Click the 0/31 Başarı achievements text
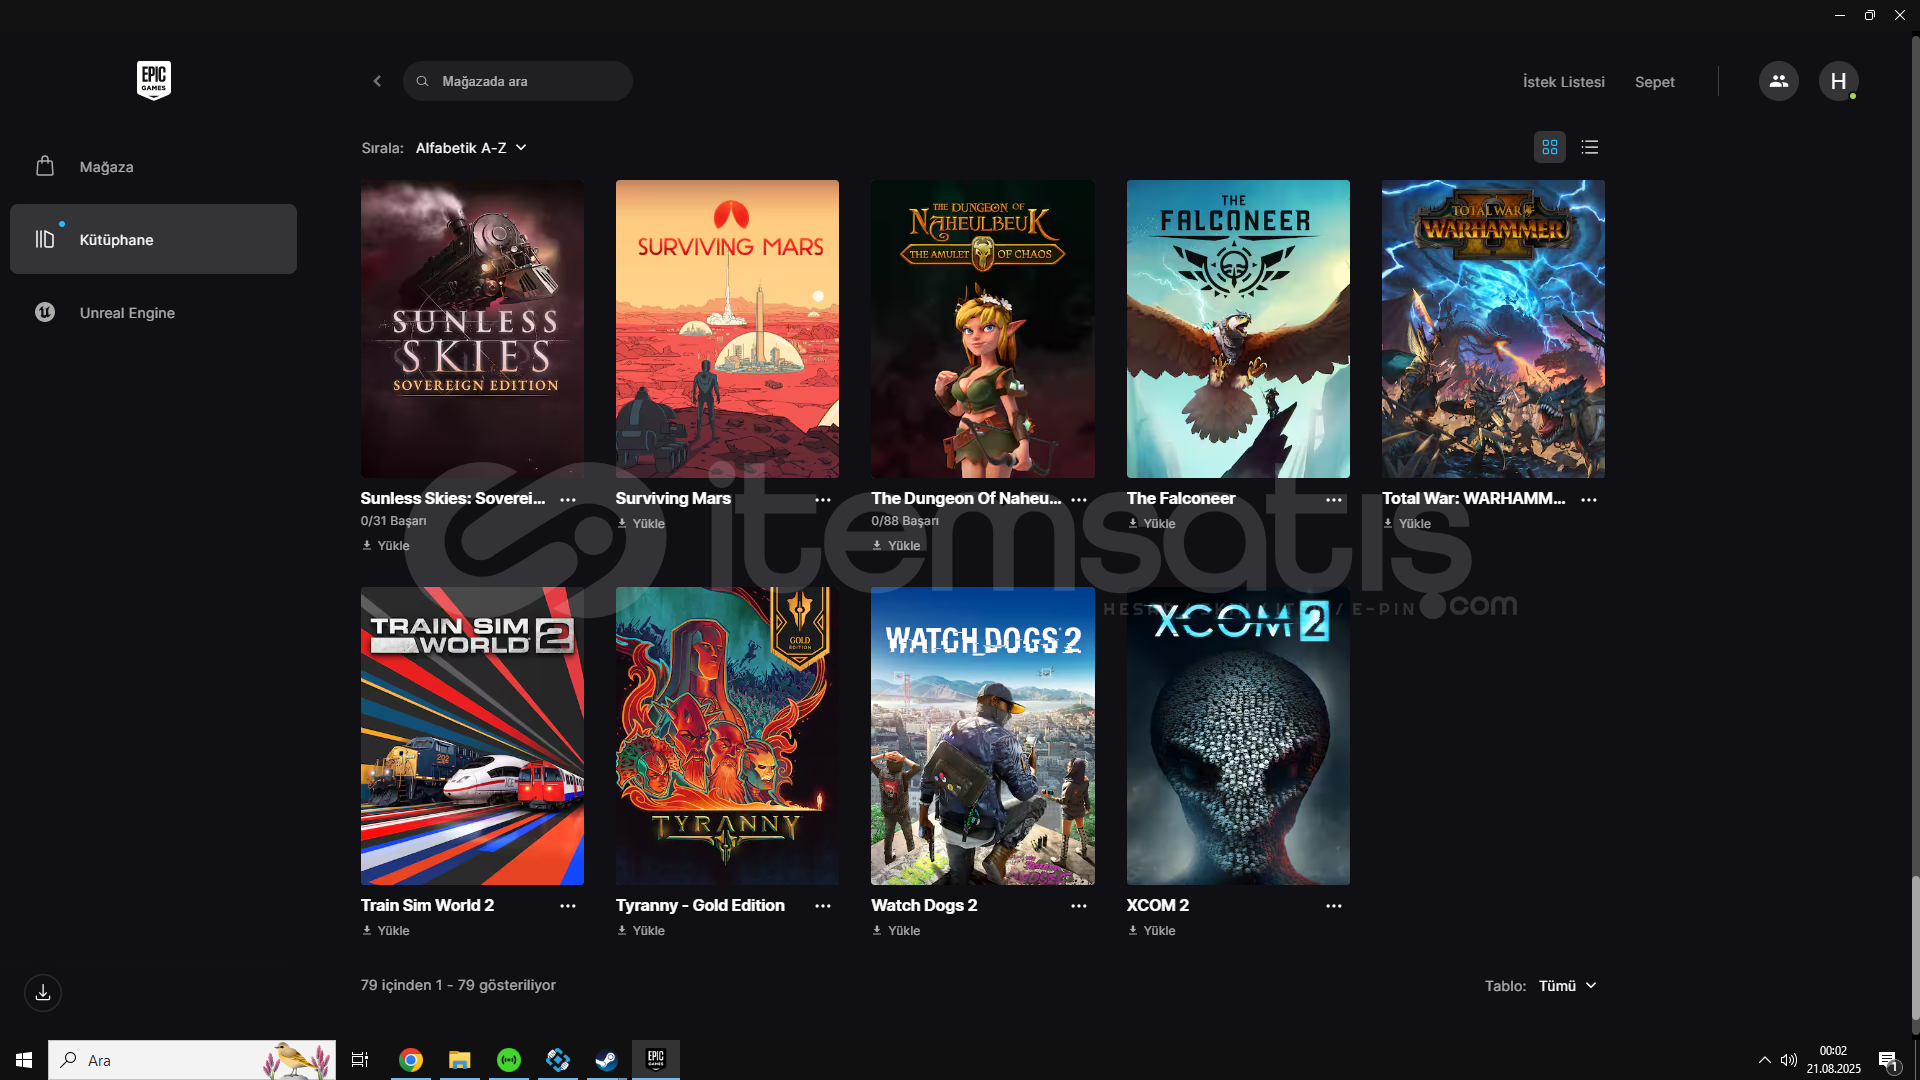 pos(393,521)
